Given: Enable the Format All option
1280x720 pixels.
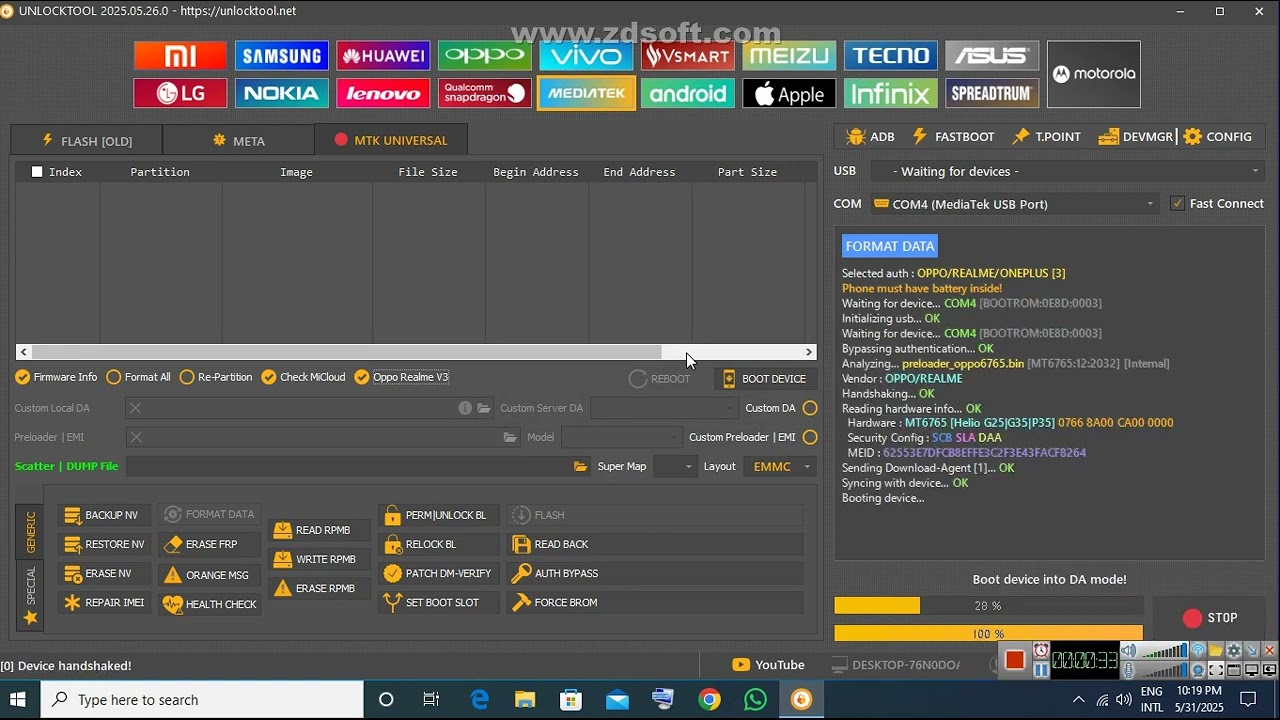Looking at the screenshot, I should pos(138,377).
